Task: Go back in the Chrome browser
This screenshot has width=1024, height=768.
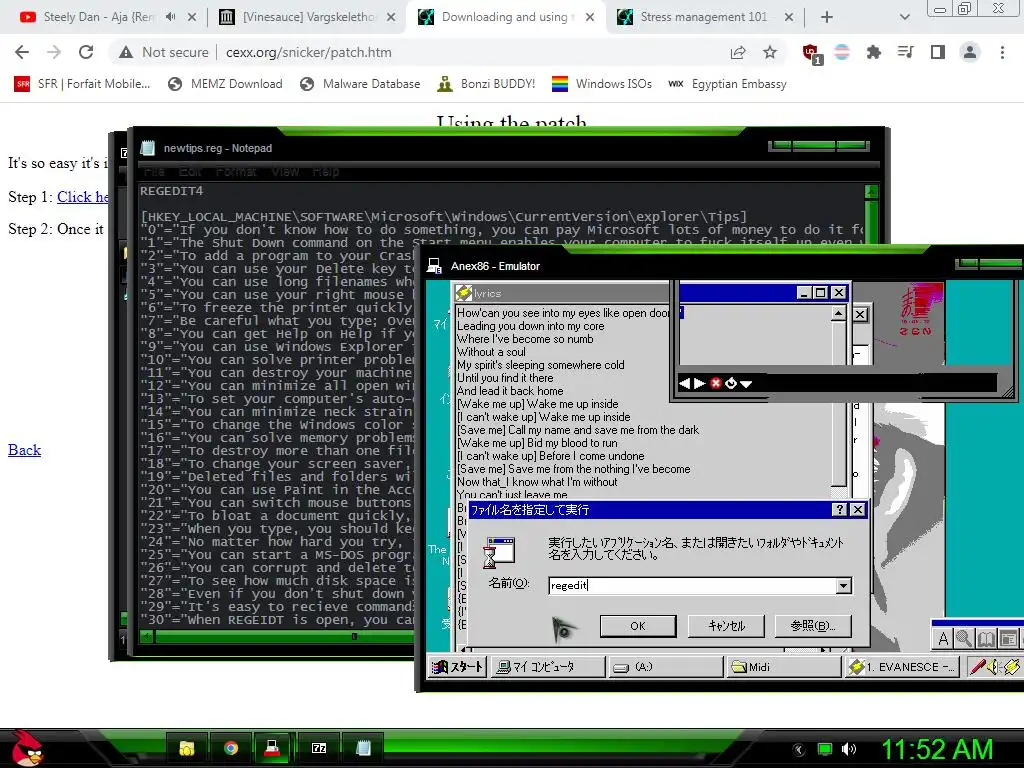Action: coord(22,52)
